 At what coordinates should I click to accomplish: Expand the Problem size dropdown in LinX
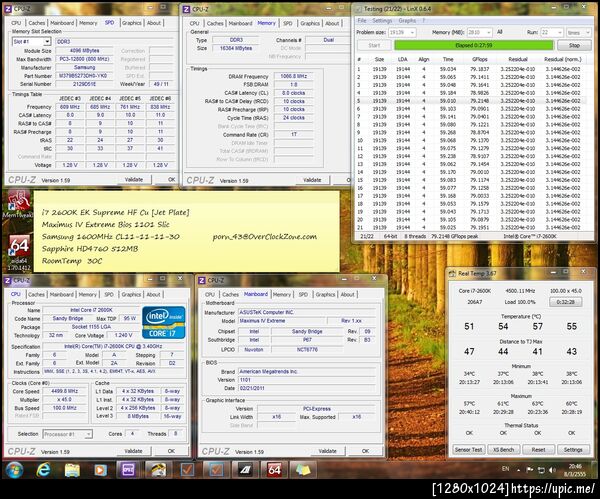pyautogui.click(x=412, y=33)
